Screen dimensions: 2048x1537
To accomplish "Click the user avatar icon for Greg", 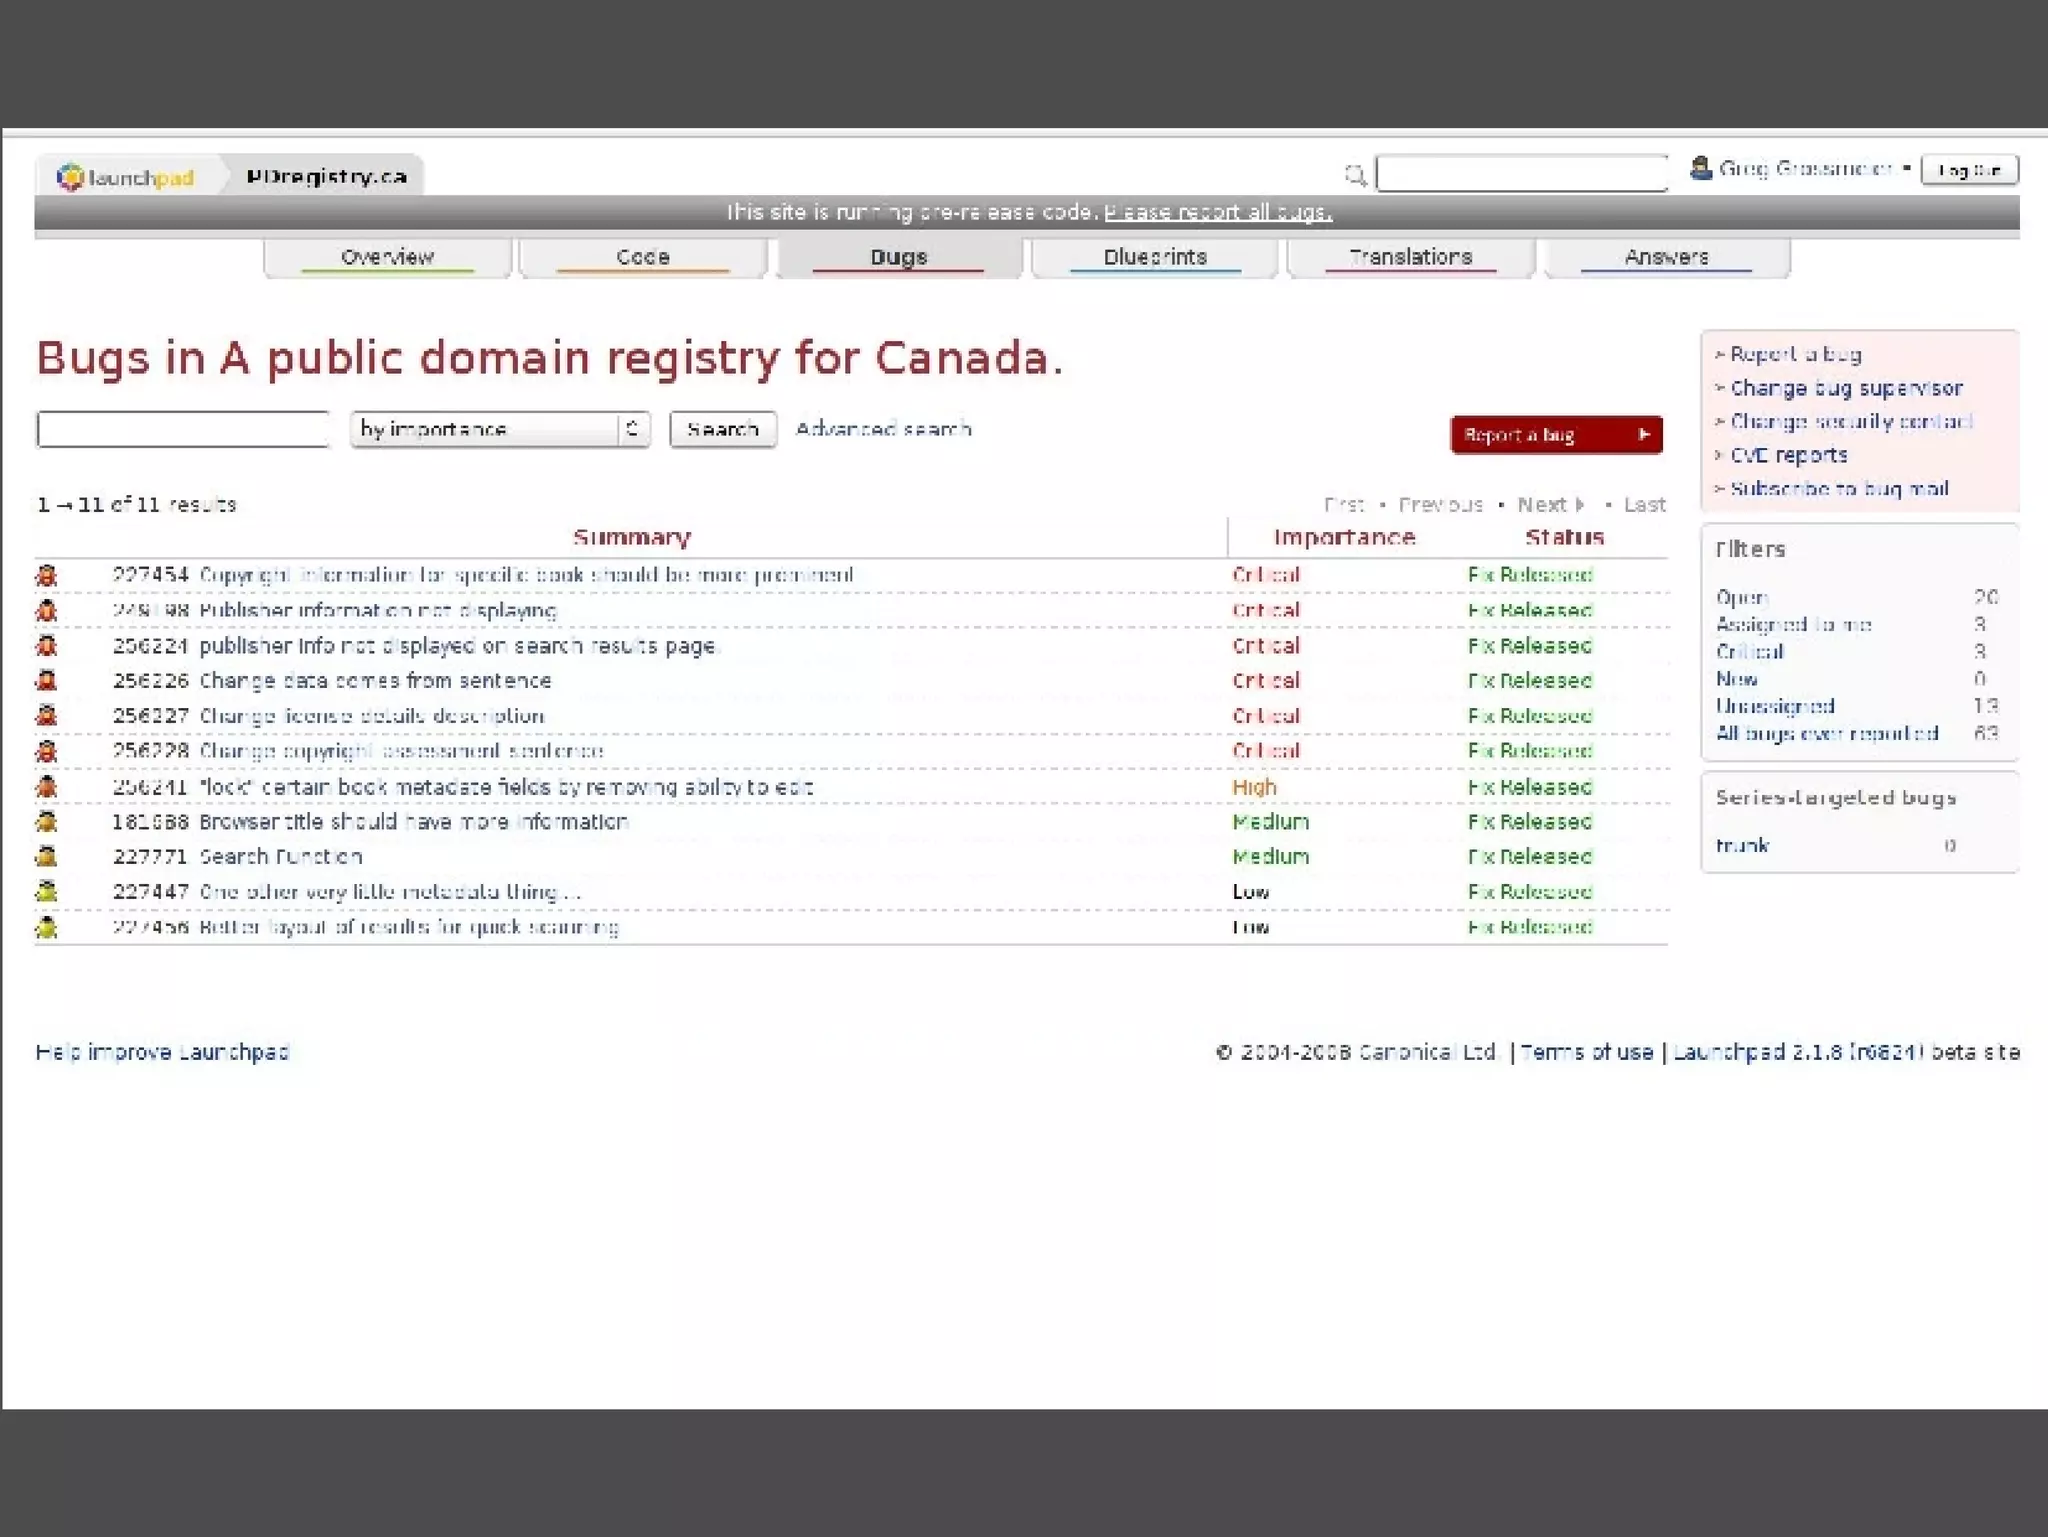I will click(x=1700, y=168).
